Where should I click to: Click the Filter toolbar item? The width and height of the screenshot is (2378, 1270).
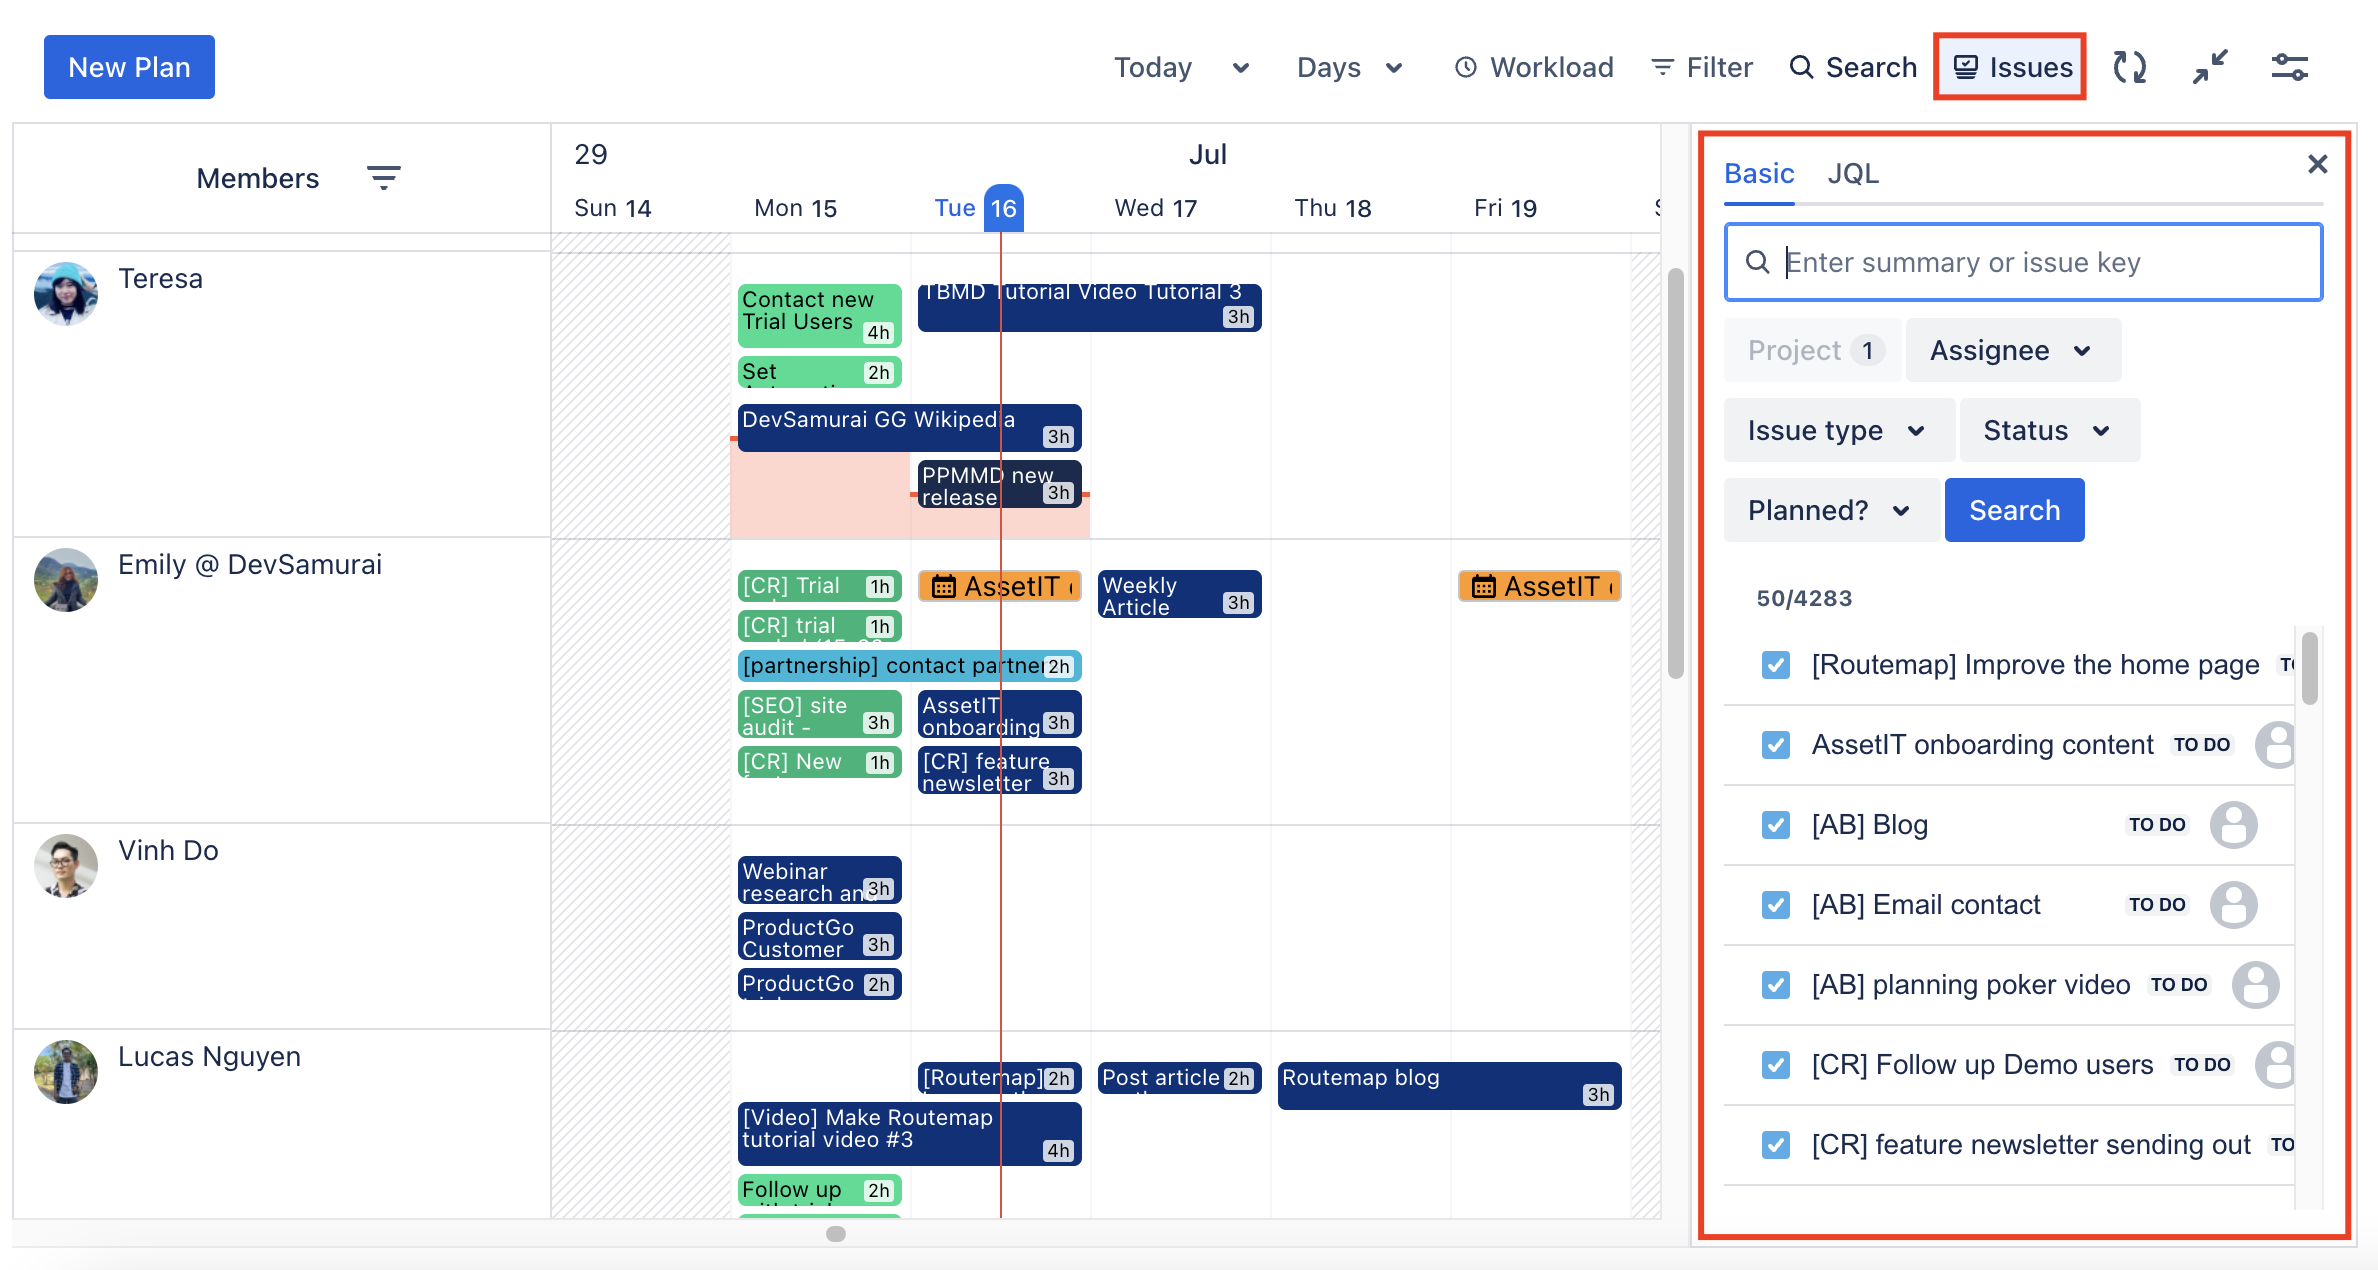pyautogui.click(x=1701, y=67)
